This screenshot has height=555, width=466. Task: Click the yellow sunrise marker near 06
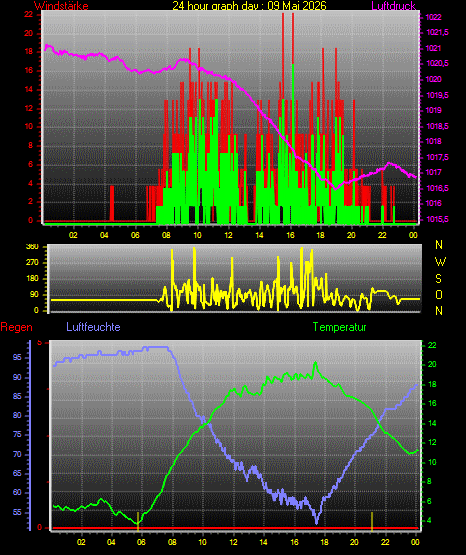point(138,521)
